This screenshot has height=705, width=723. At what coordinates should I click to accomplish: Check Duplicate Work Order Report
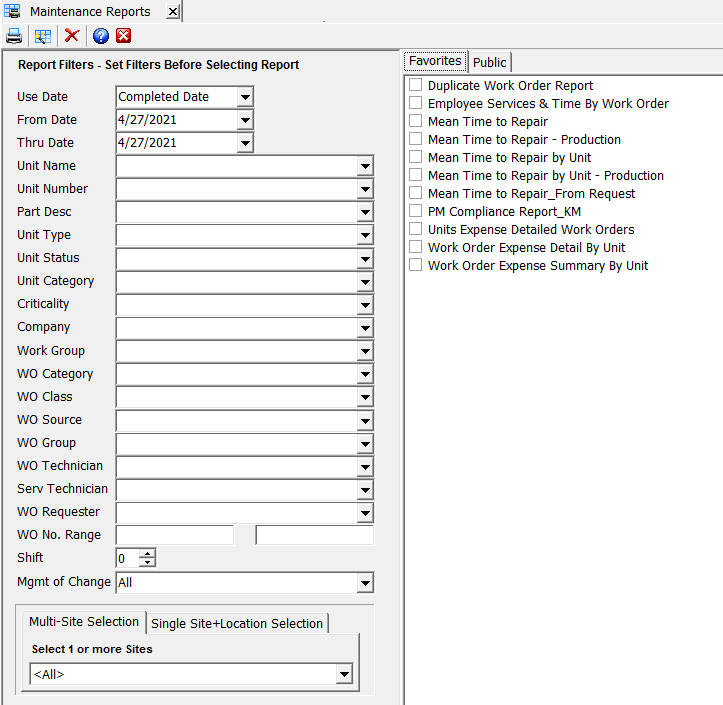(415, 85)
